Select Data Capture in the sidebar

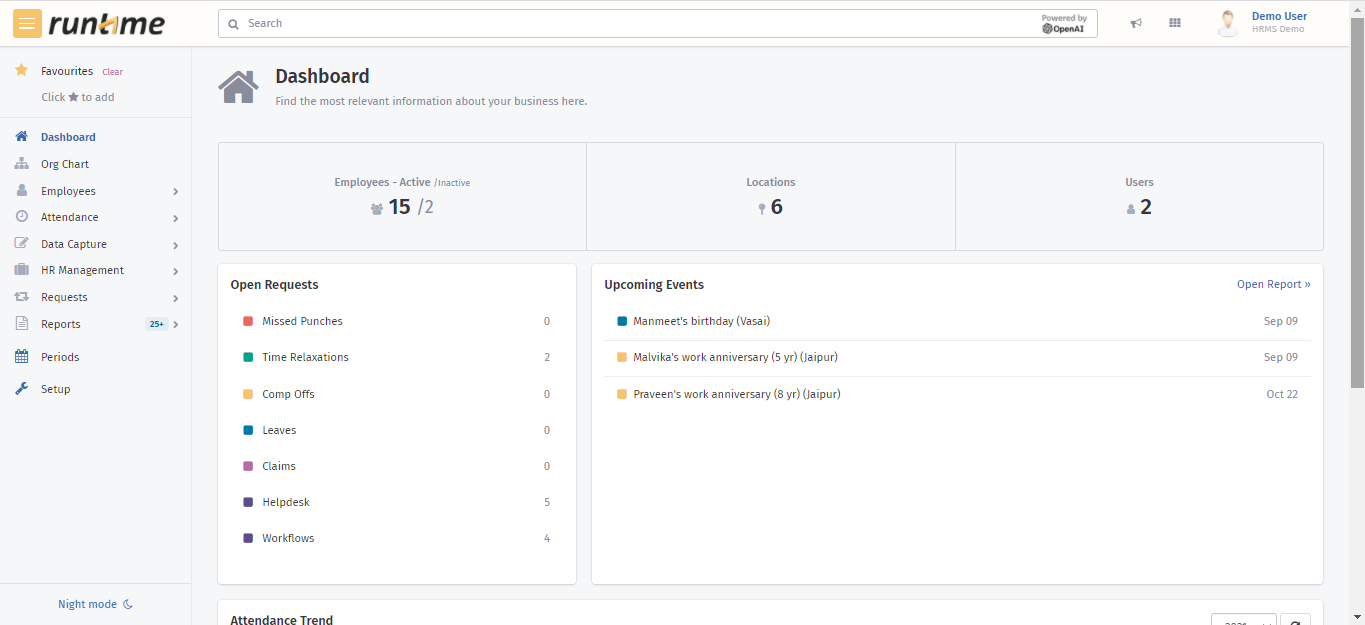tap(73, 244)
